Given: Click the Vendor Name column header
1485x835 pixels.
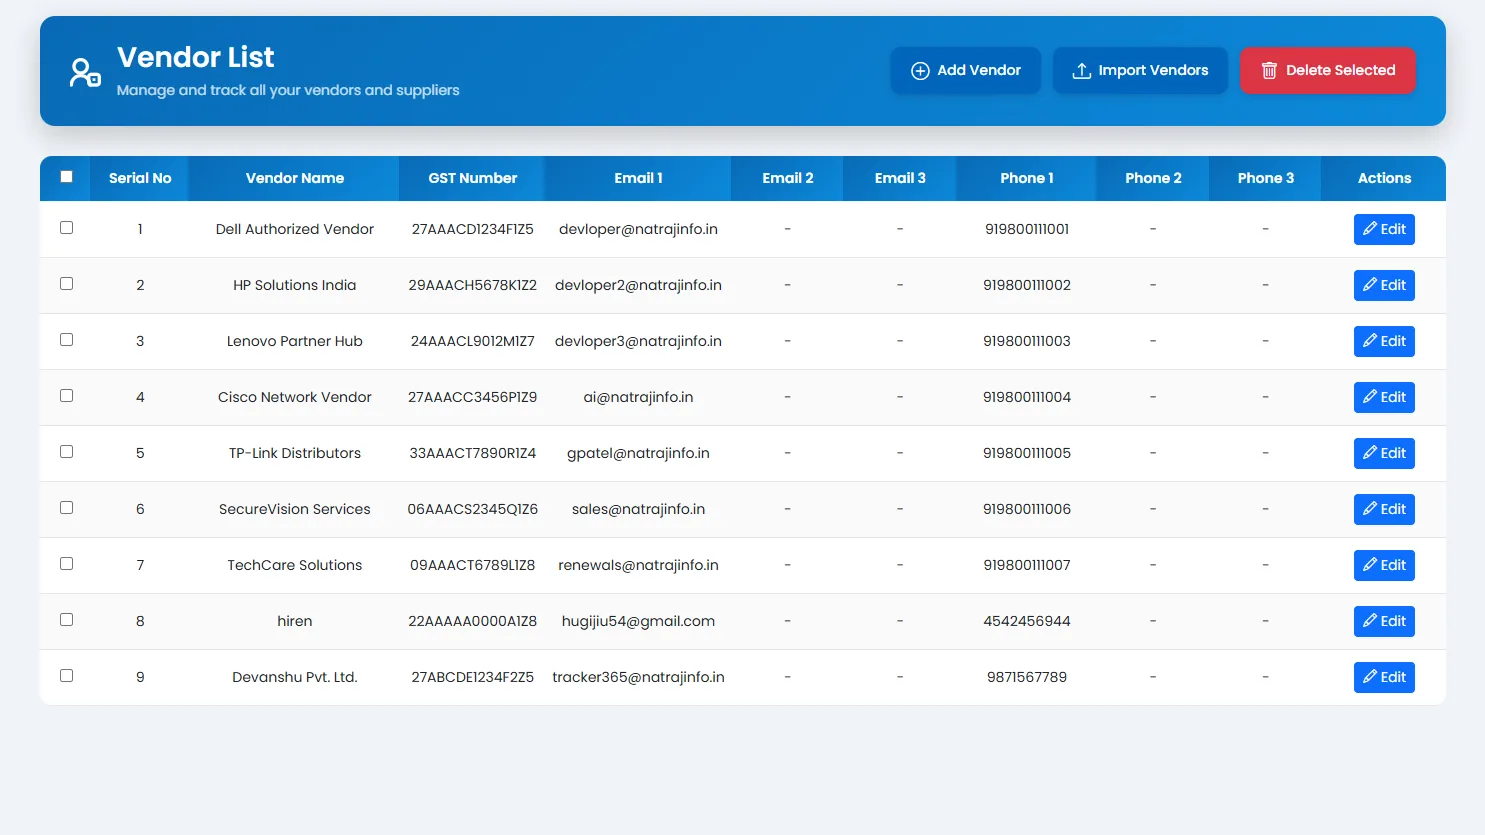Looking at the screenshot, I should point(295,178).
